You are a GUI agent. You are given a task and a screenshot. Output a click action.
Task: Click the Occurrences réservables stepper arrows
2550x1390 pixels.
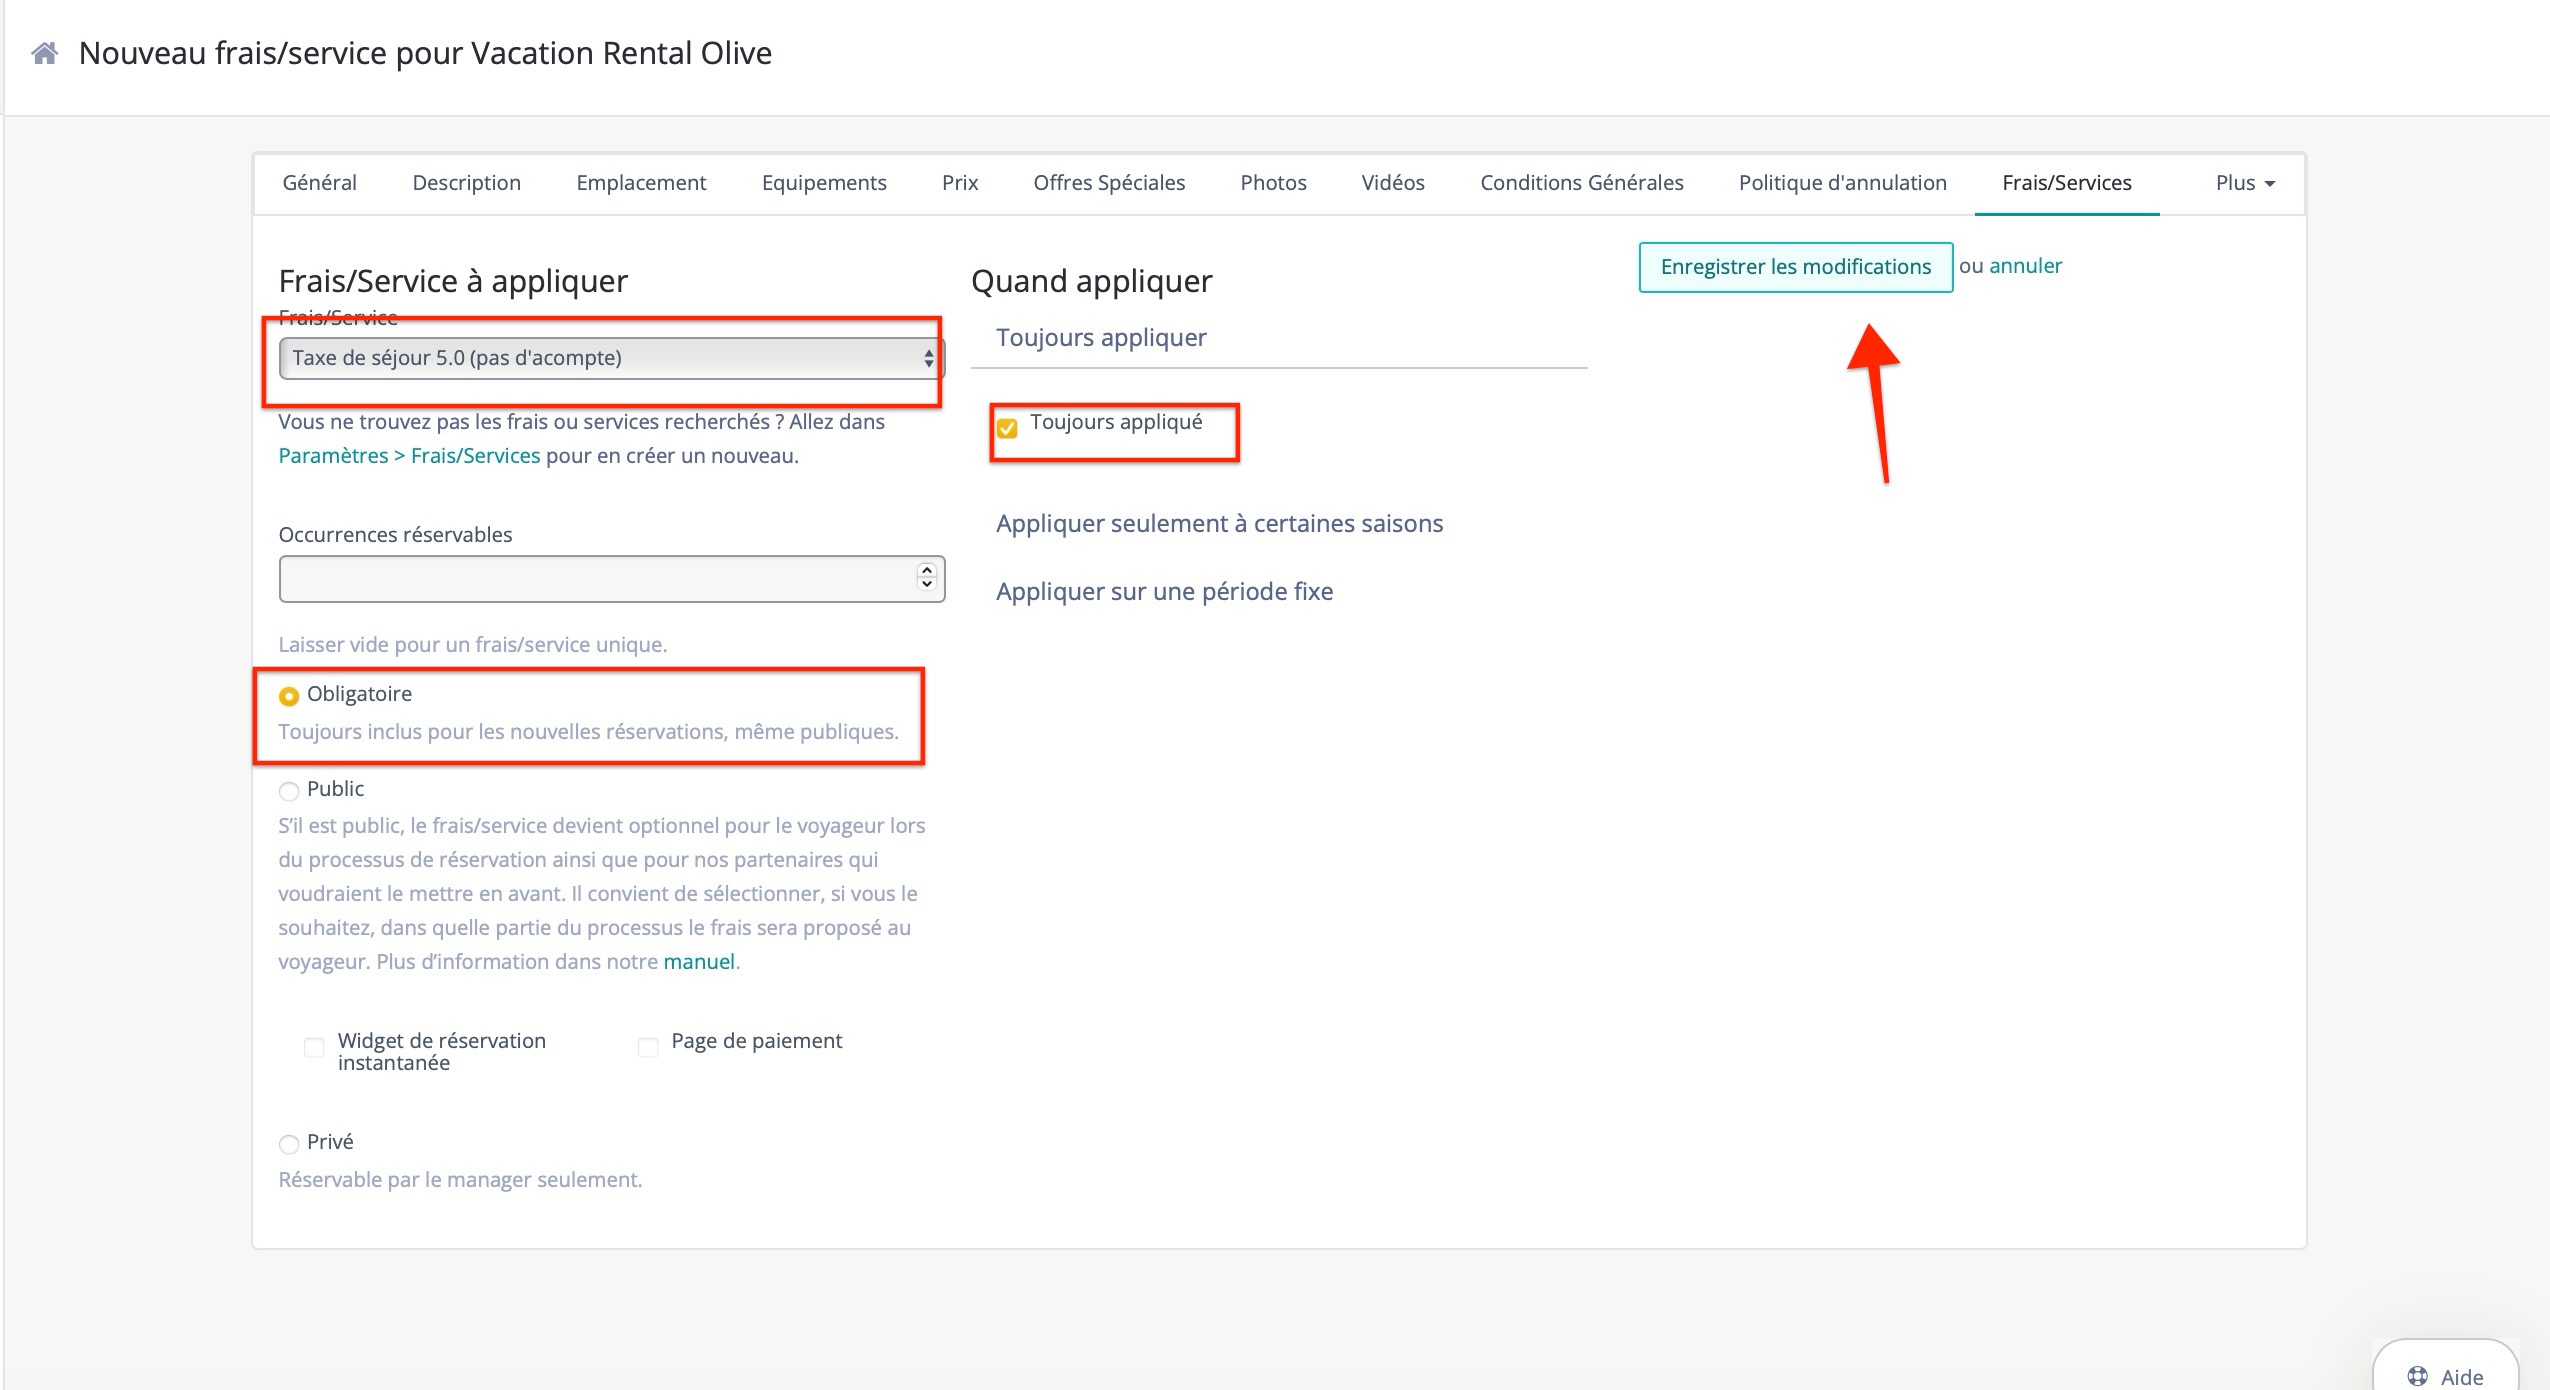tap(926, 577)
